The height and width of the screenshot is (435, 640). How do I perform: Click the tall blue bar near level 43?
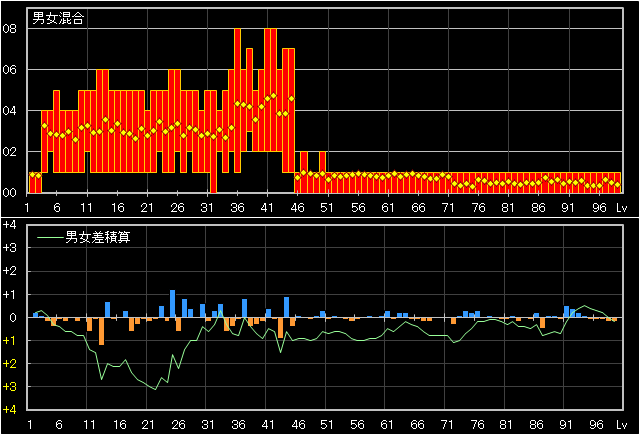[x=287, y=307]
